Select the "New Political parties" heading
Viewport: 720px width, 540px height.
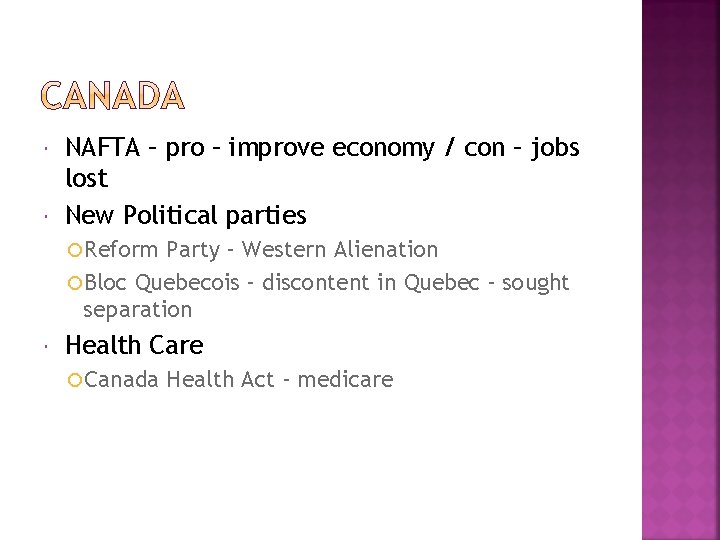click(186, 215)
